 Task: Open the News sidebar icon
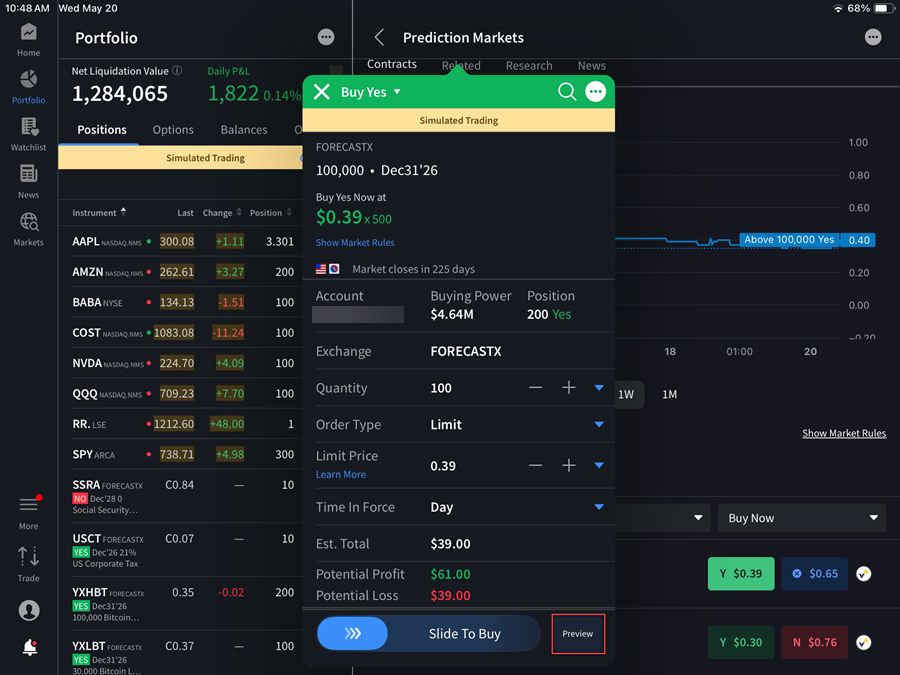click(28, 182)
